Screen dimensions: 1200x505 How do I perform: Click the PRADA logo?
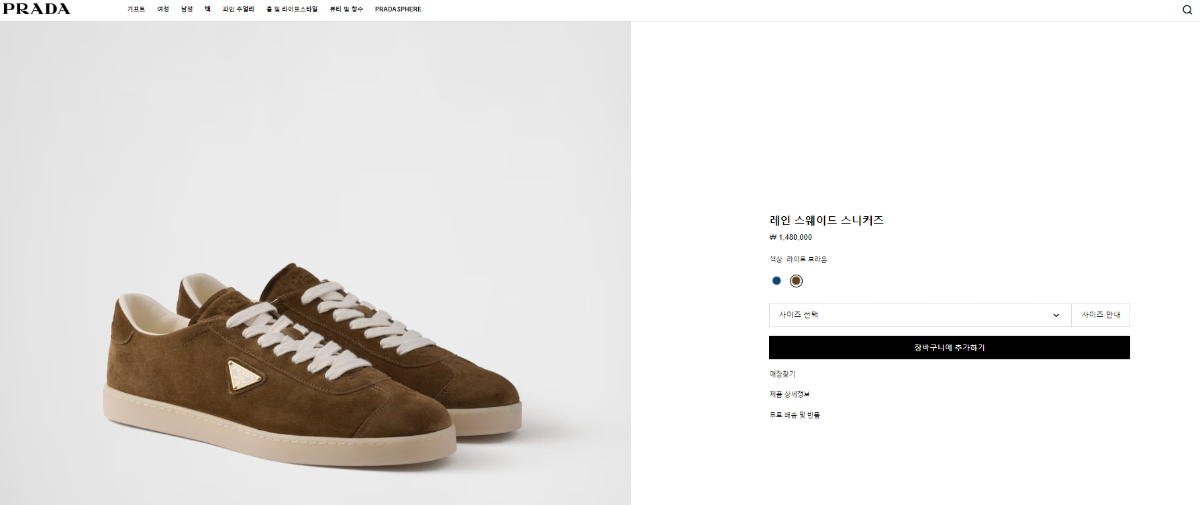click(x=36, y=9)
